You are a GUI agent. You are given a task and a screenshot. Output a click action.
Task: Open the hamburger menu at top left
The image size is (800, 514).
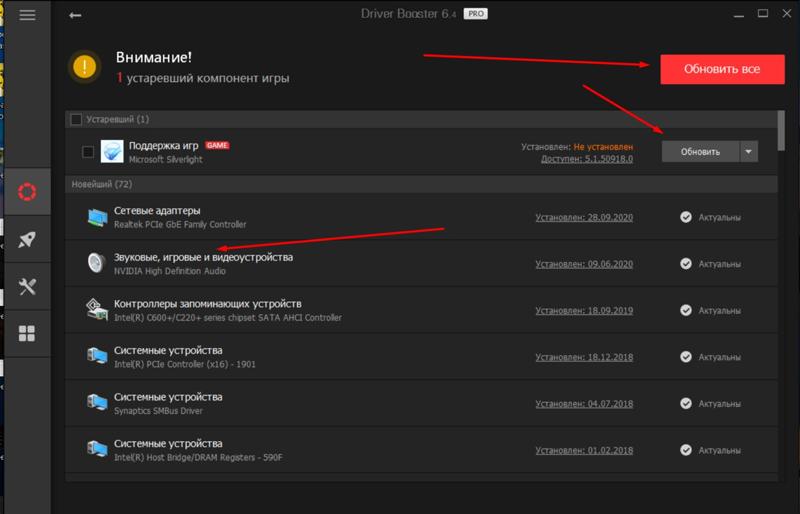27,16
